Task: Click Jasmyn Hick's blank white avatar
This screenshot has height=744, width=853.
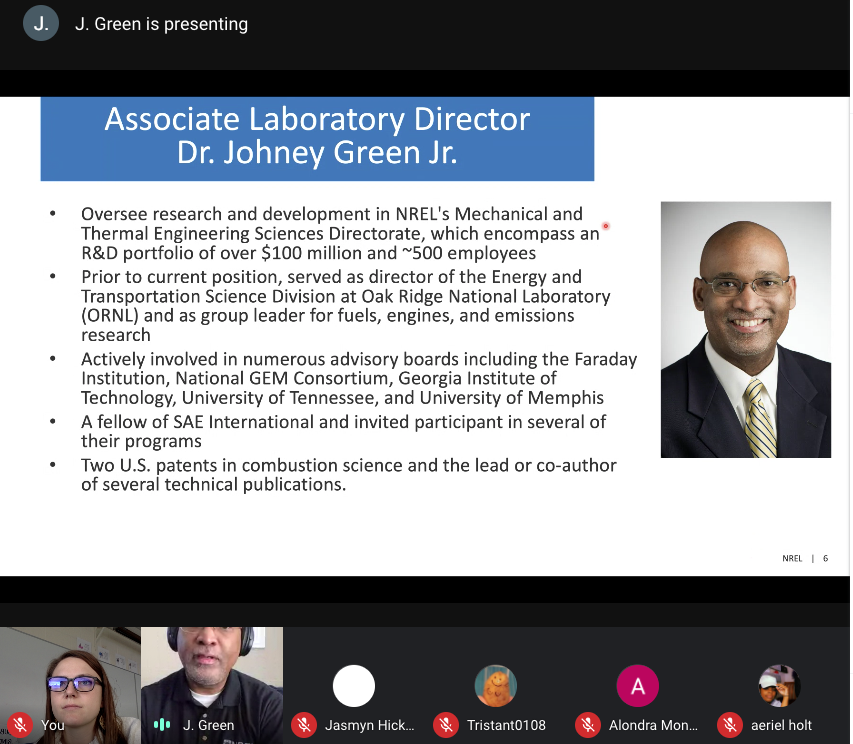Action: click(x=354, y=686)
